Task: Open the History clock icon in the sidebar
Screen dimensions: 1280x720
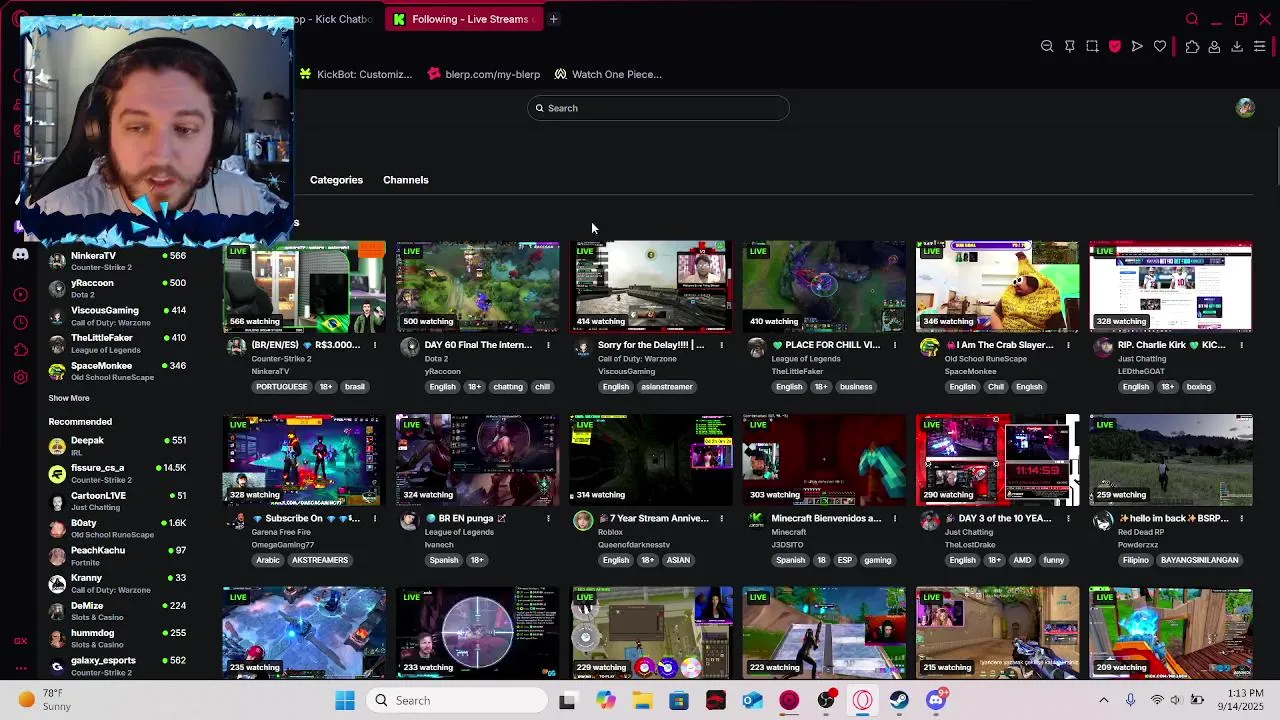Action: [20, 322]
